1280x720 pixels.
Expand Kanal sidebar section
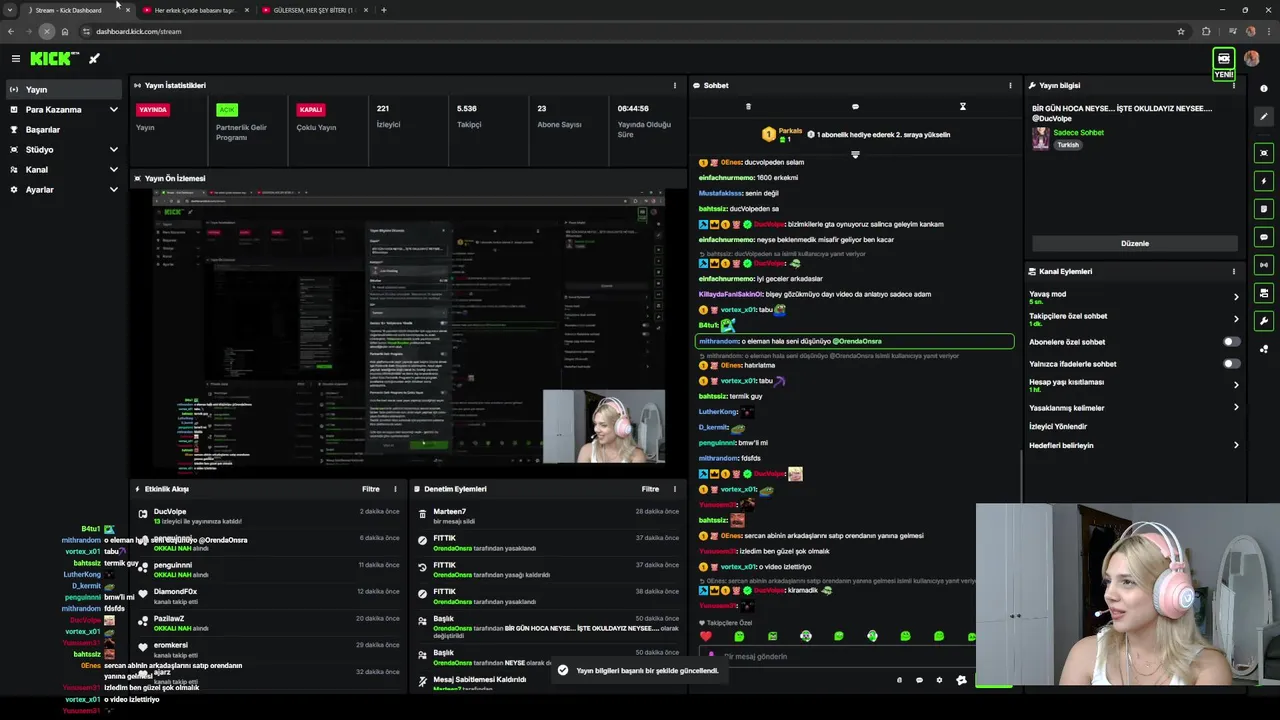point(64,170)
